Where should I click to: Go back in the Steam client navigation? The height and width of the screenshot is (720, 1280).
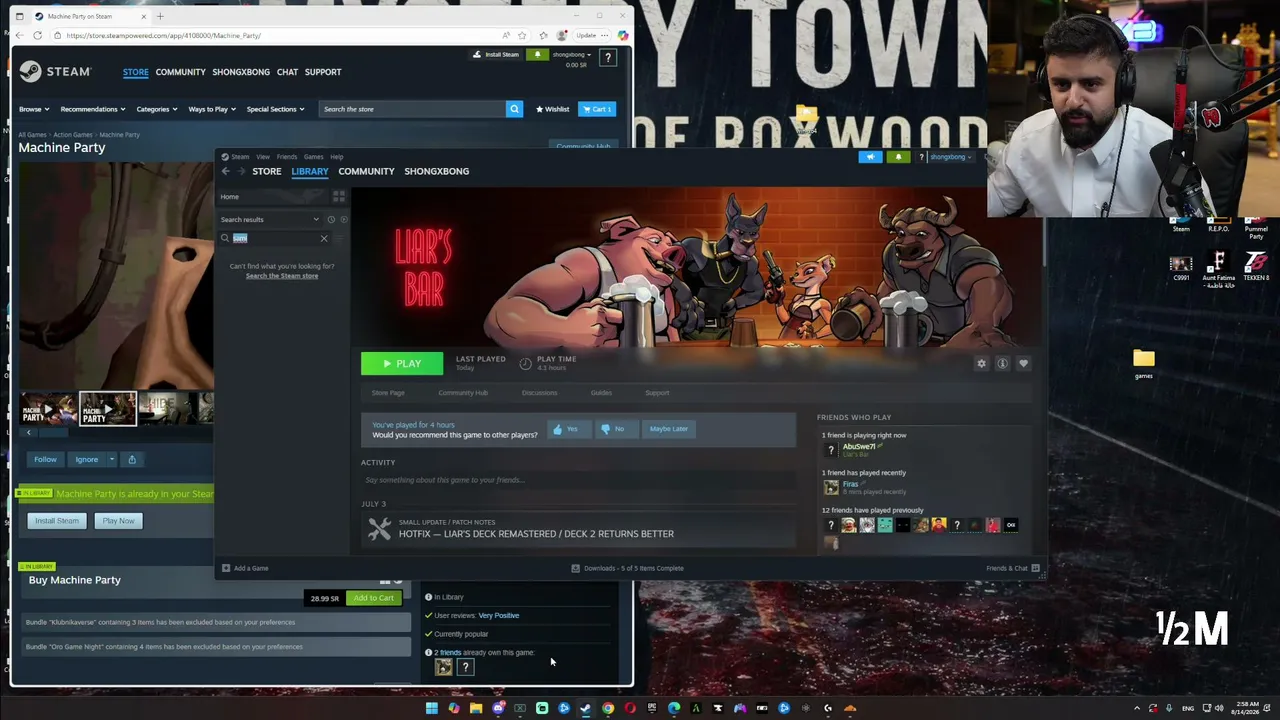pos(226,171)
